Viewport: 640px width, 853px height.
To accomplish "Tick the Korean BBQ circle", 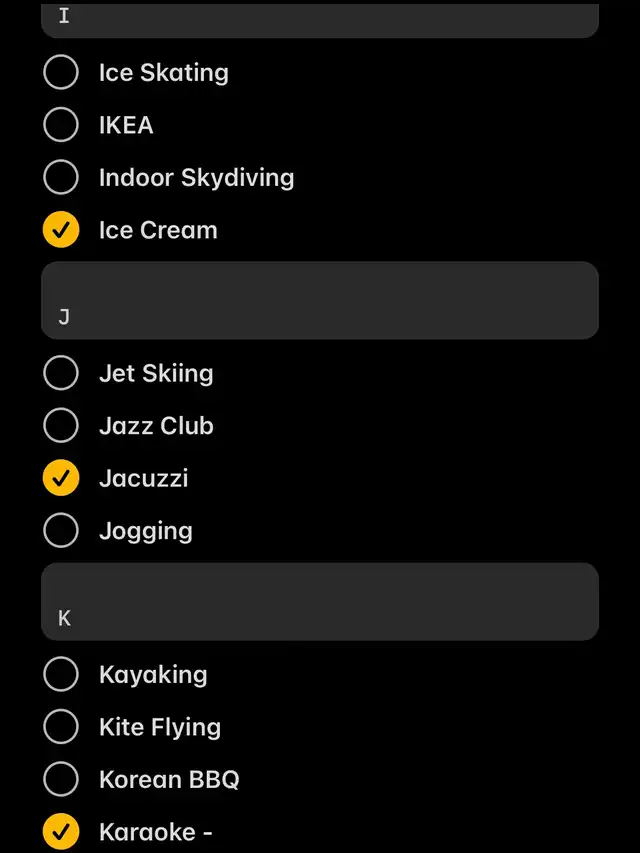I will [x=61, y=779].
